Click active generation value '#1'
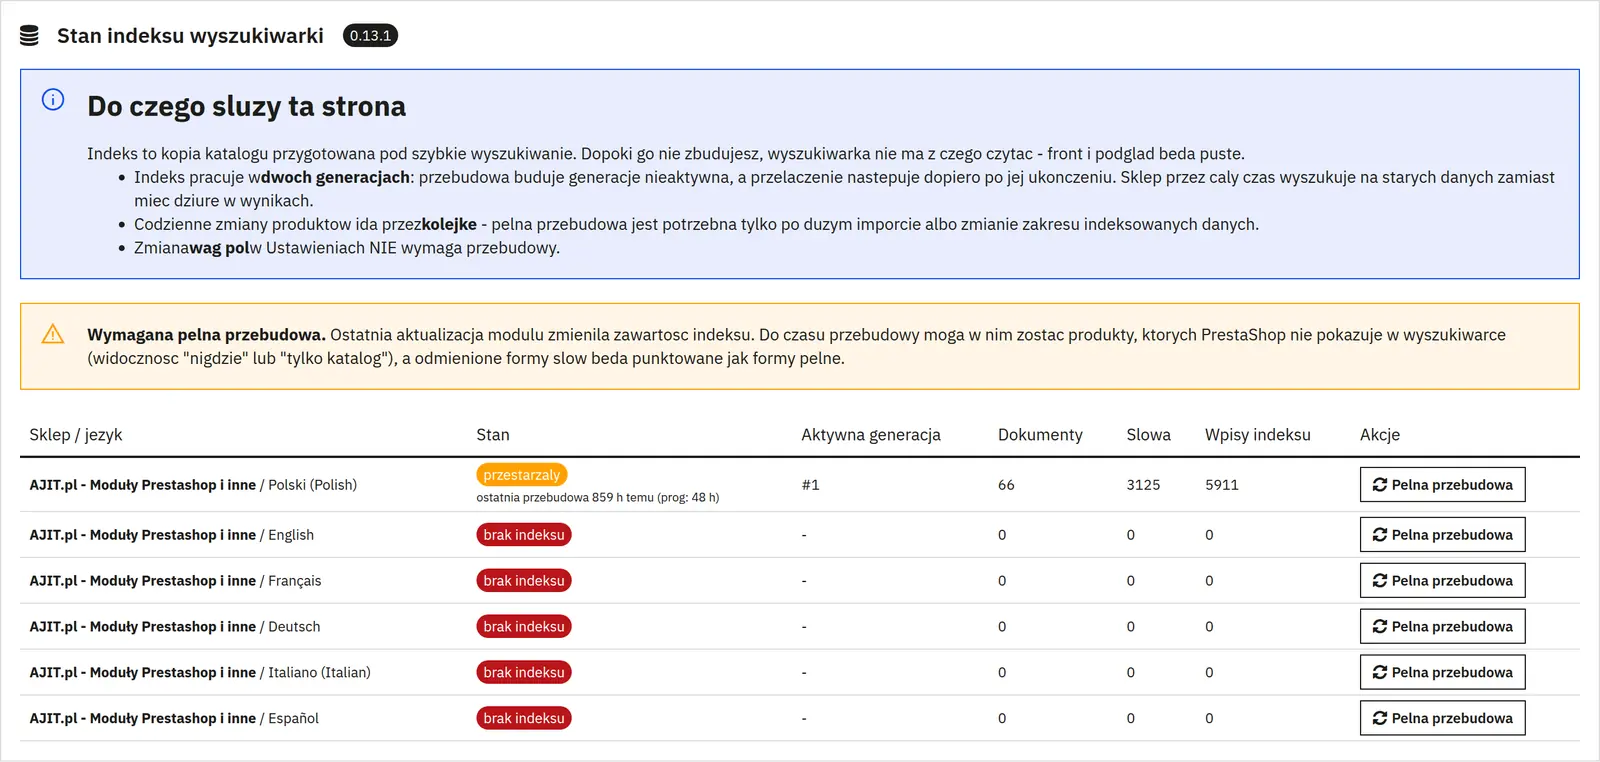This screenshot has width=1600, height=762. [x=810, y=485]
